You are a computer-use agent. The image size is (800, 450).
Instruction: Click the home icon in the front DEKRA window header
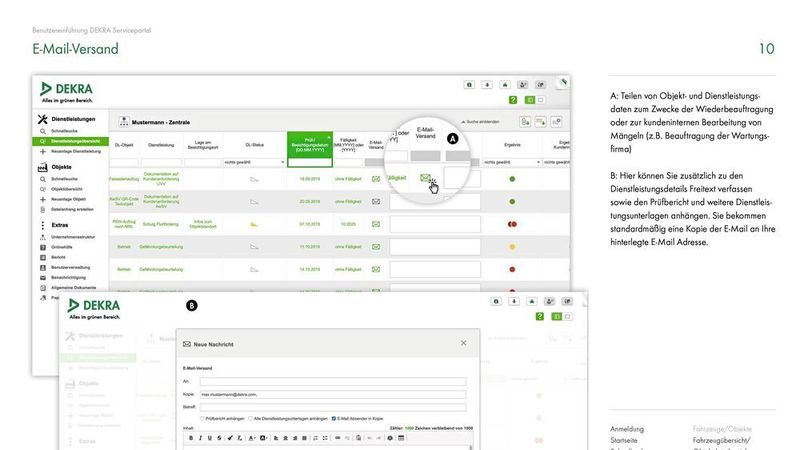(x=532, y=302)
